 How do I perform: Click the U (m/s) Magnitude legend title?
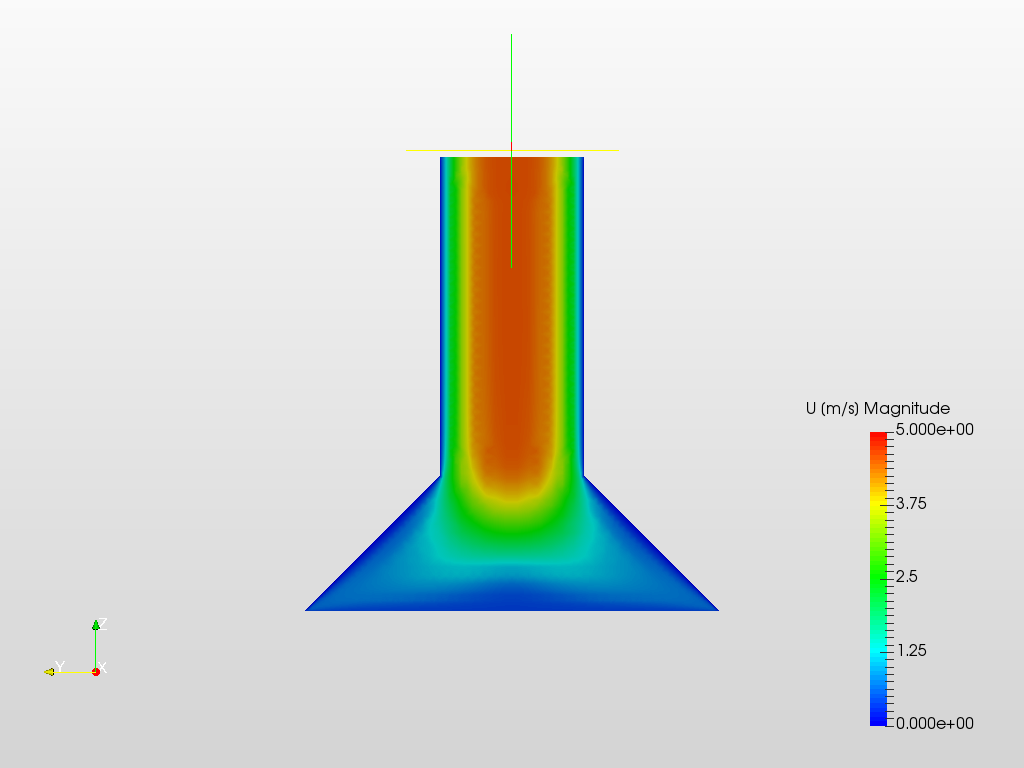tap(878, 409)
